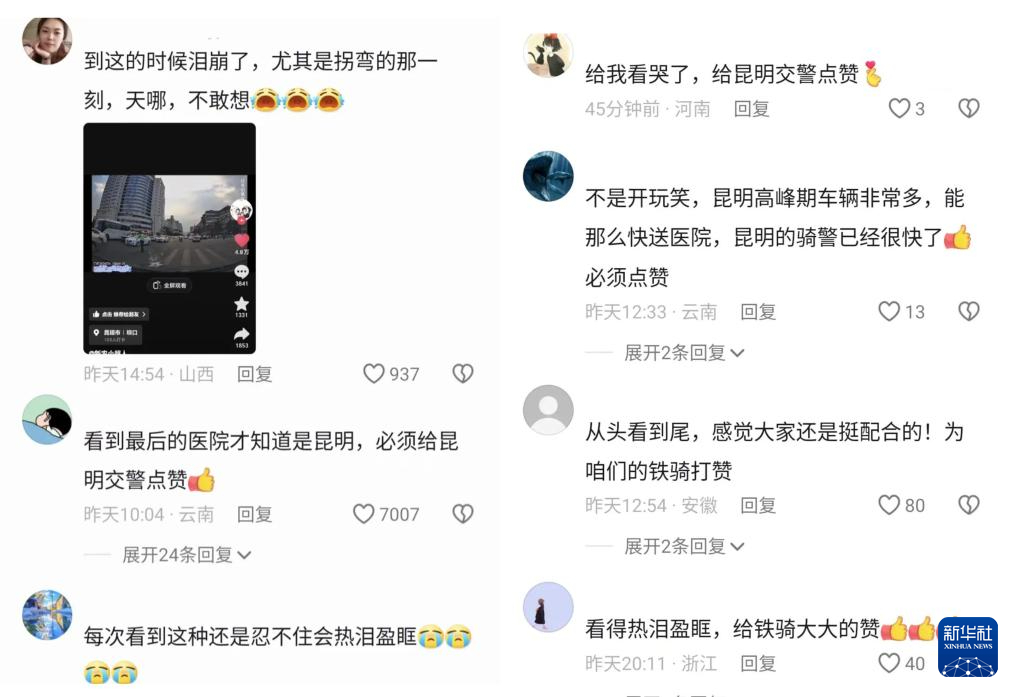This screenshot has height=697, width=1018.
Task: Like the Anhui comment with 80 likes
Action: coord(889,505)
